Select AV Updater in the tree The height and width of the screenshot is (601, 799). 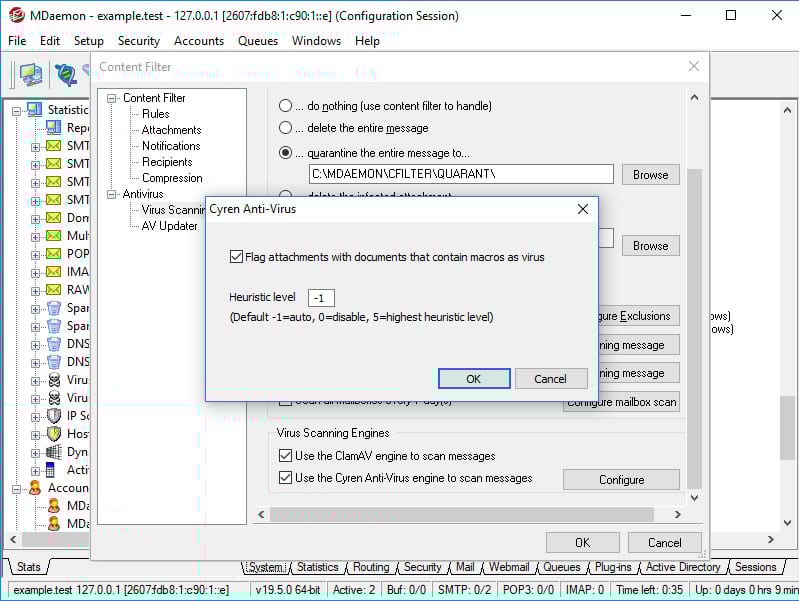170,226
